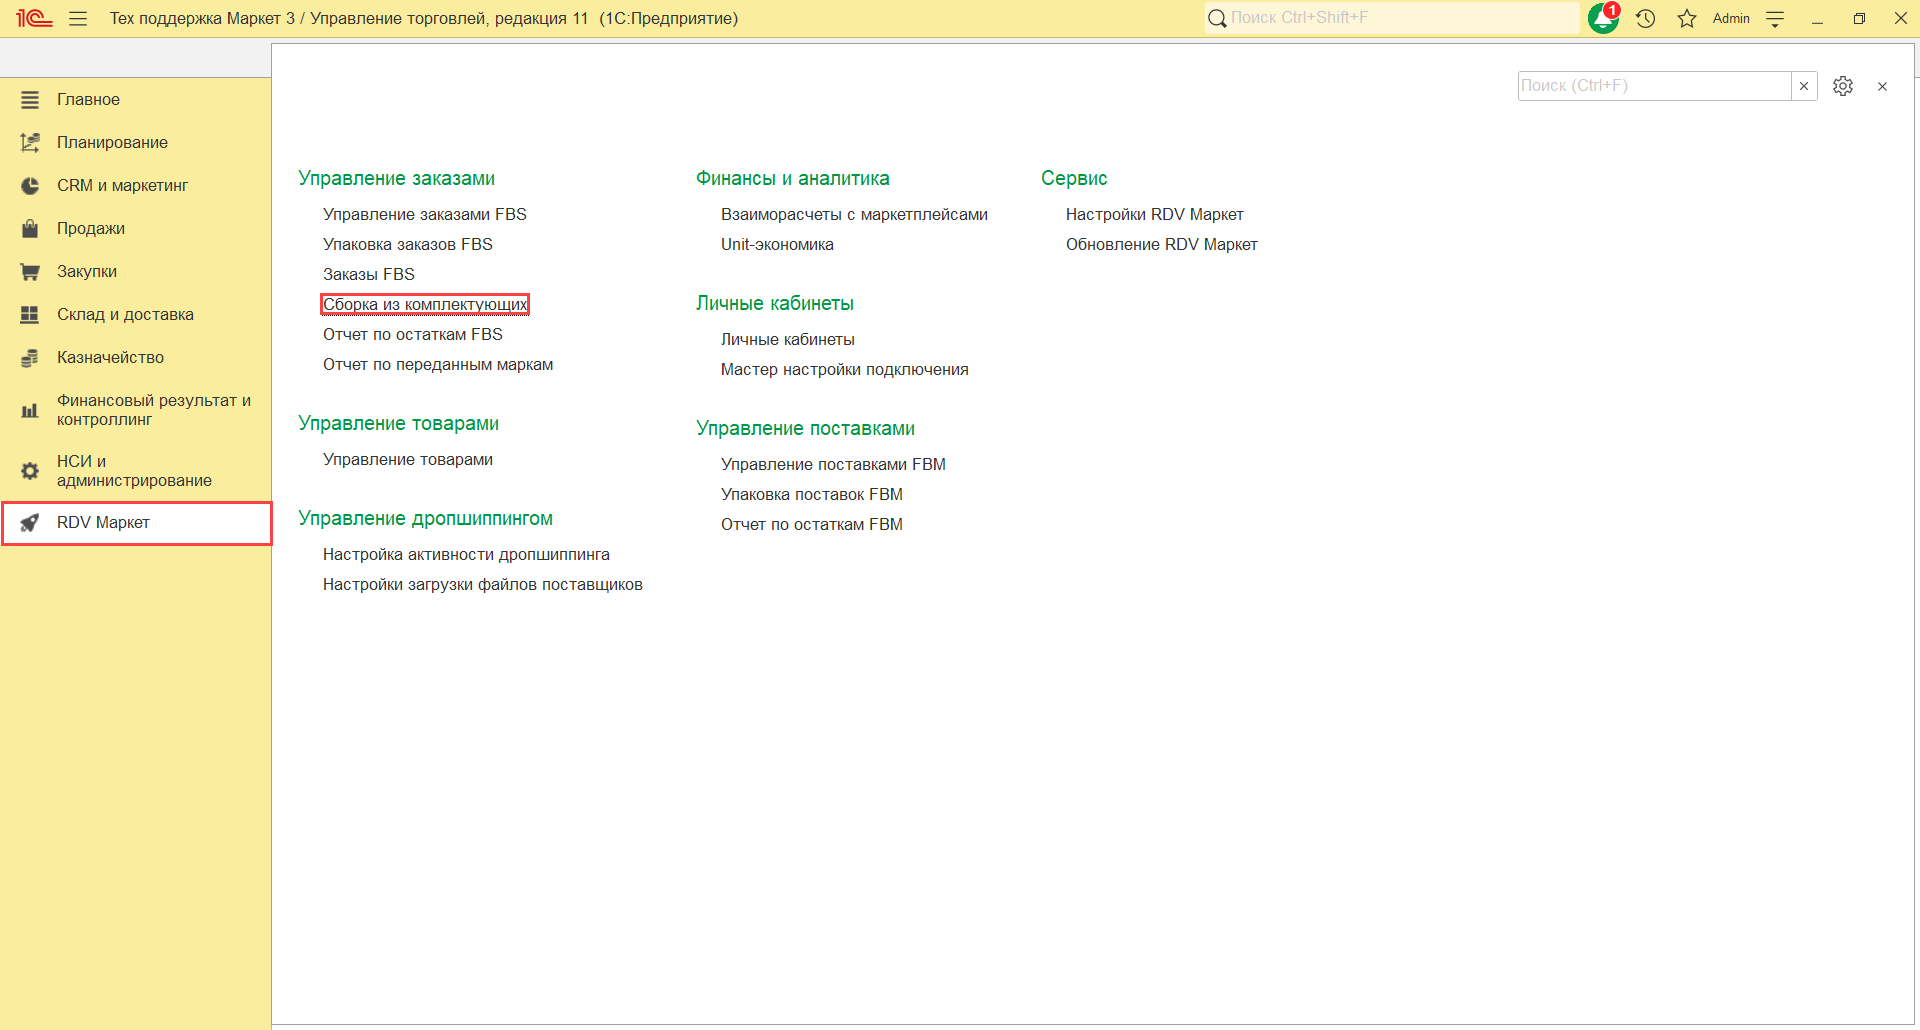
Task: Open the Заказы FBS list
Action: click(x=369, y=275)
